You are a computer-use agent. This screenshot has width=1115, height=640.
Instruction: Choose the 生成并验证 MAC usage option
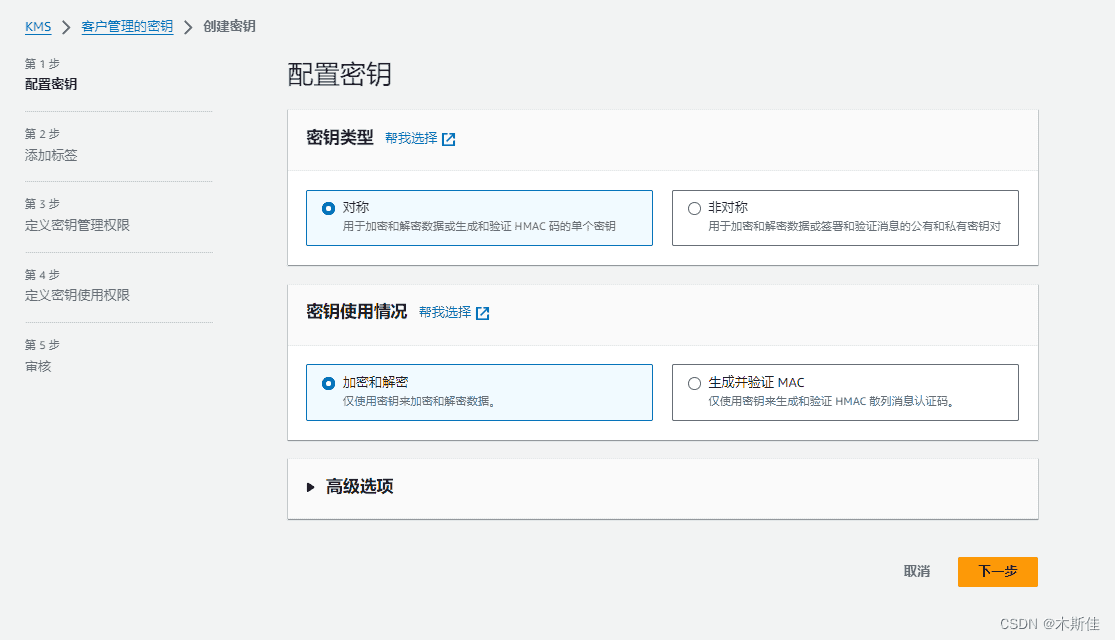[696, 383]
